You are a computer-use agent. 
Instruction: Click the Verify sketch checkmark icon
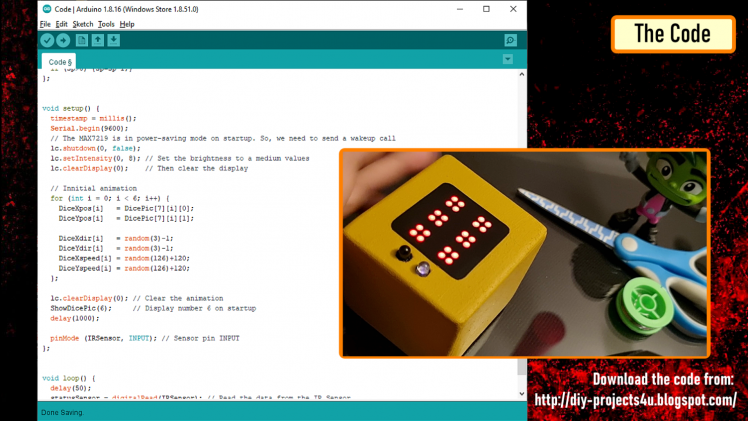[47, 41]
